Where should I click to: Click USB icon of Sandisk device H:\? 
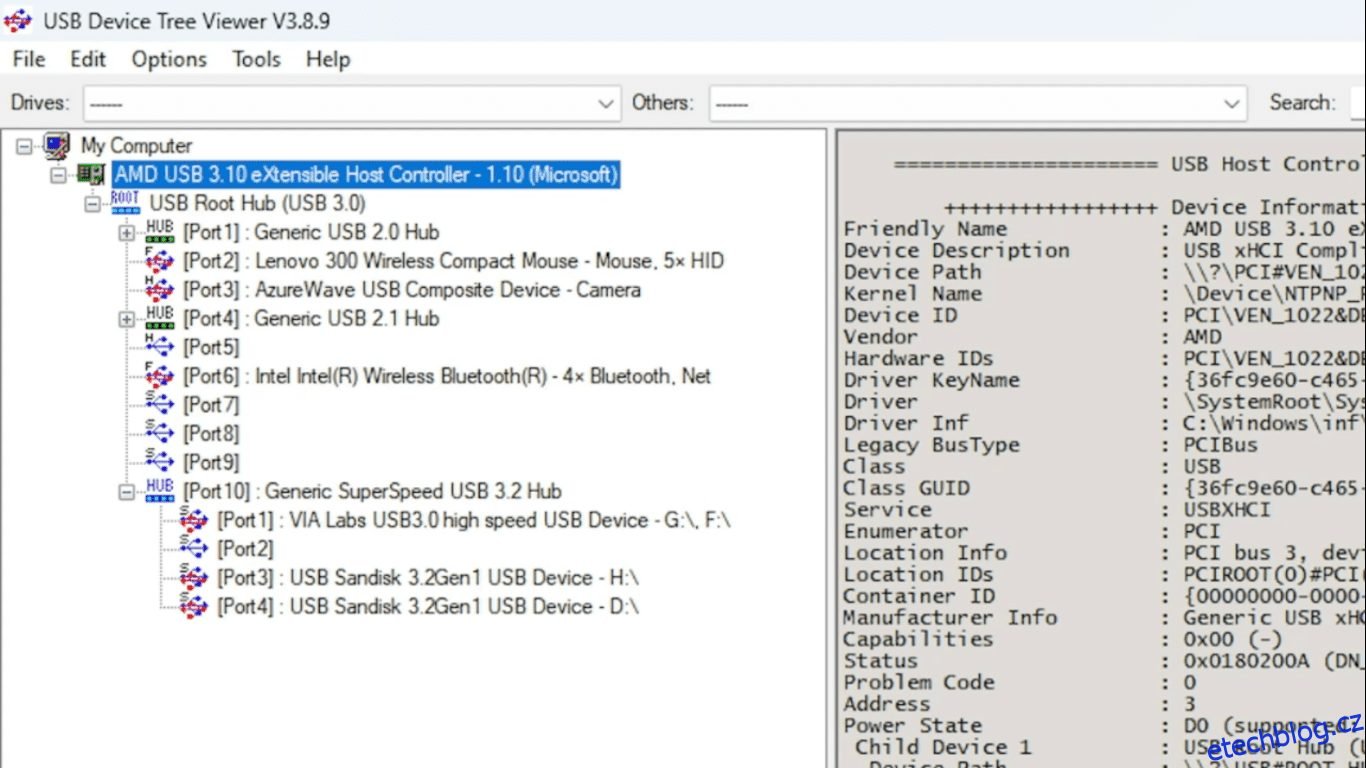coord(193,578)
